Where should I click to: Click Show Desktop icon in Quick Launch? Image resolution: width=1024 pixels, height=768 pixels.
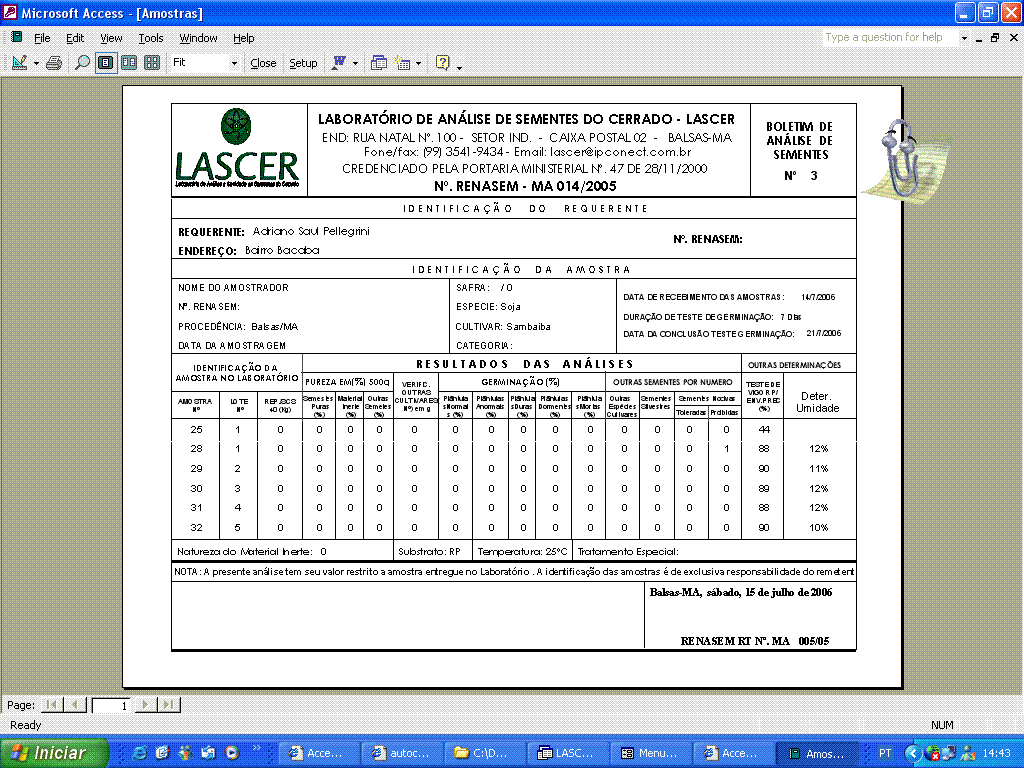coord(208,753)
